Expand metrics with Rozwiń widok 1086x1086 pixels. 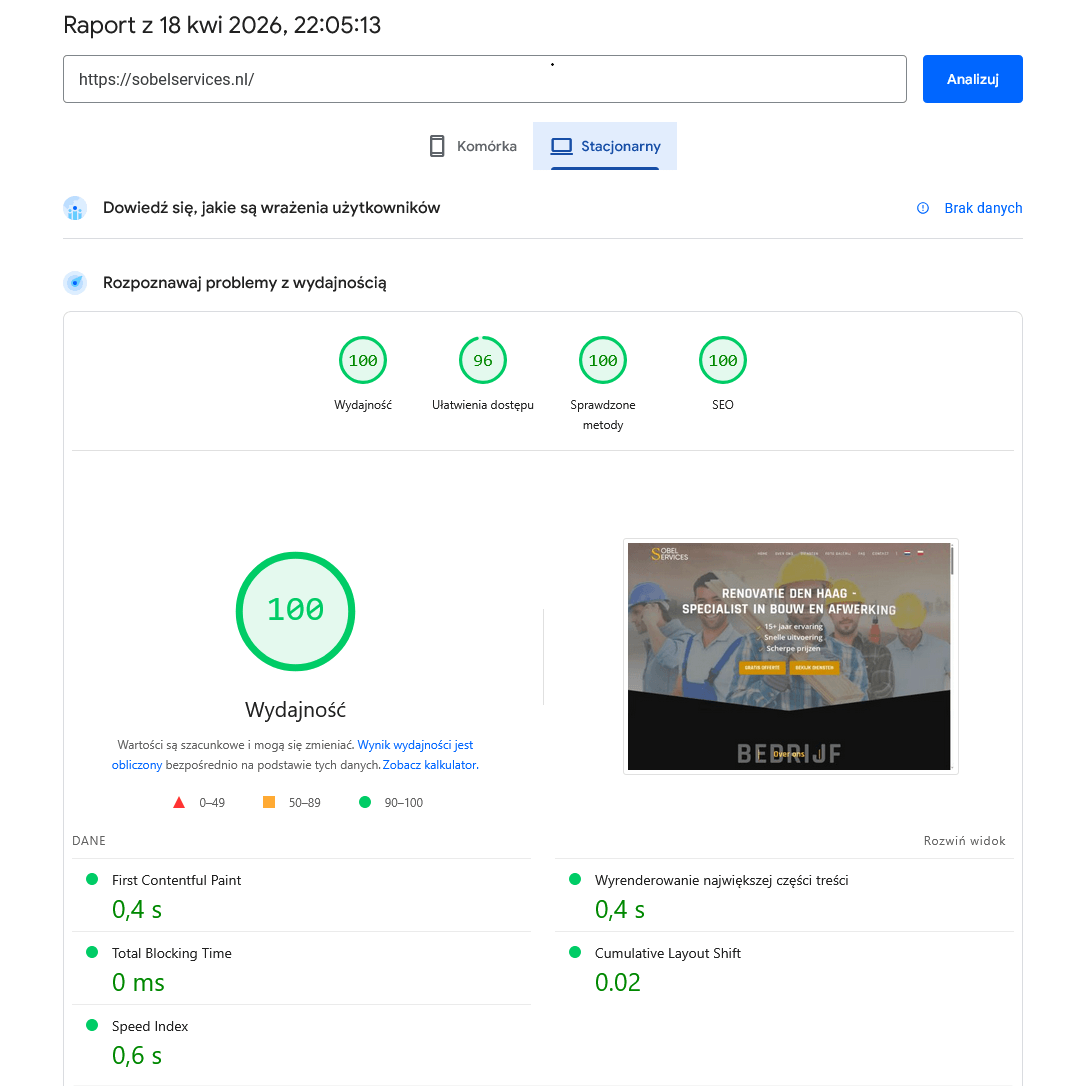[964, 841]
